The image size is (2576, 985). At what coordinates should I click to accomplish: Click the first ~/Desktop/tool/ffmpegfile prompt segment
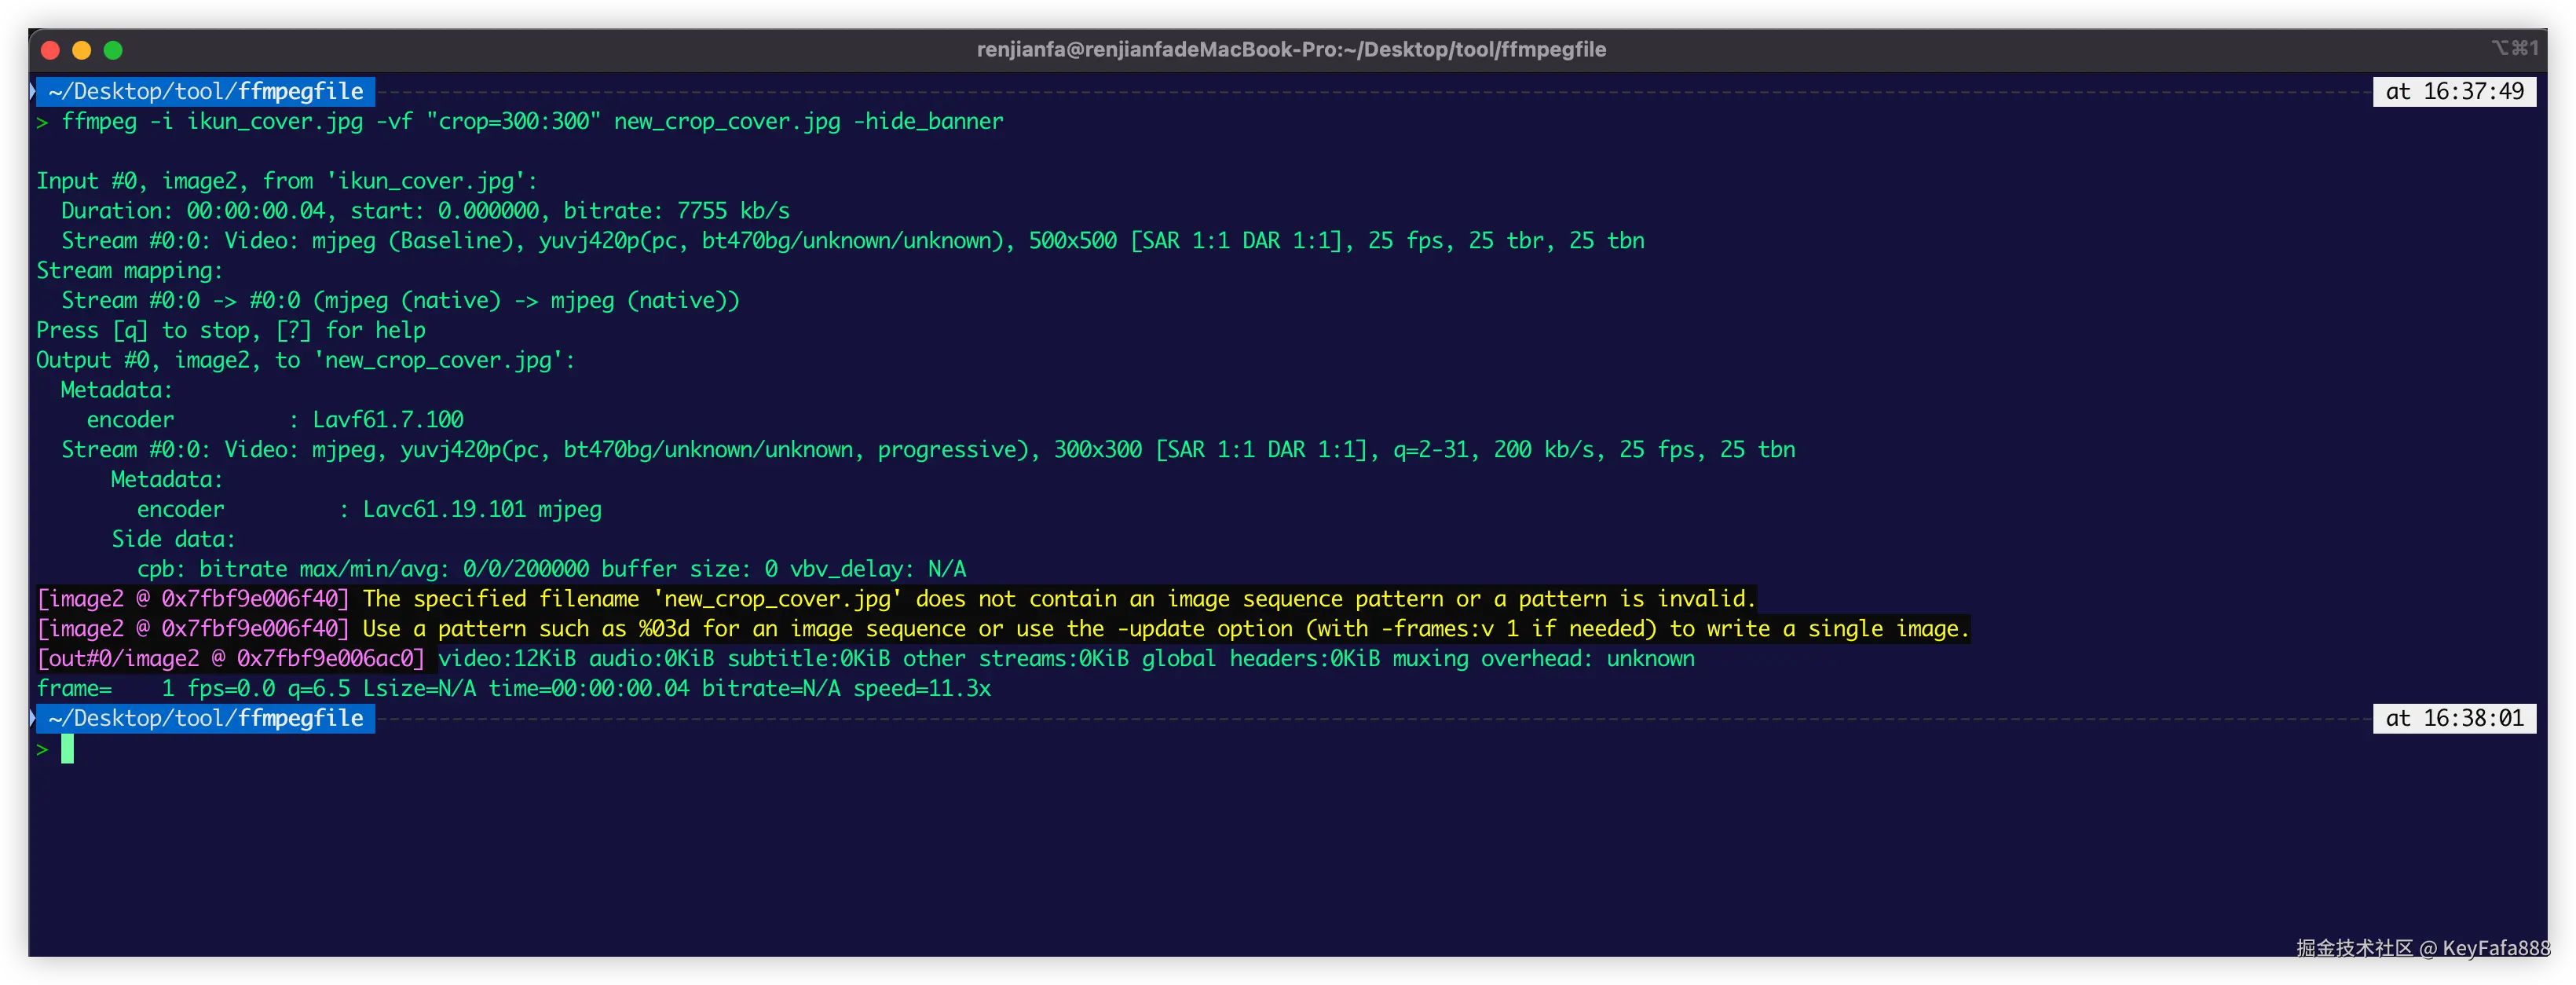point(205,92)
